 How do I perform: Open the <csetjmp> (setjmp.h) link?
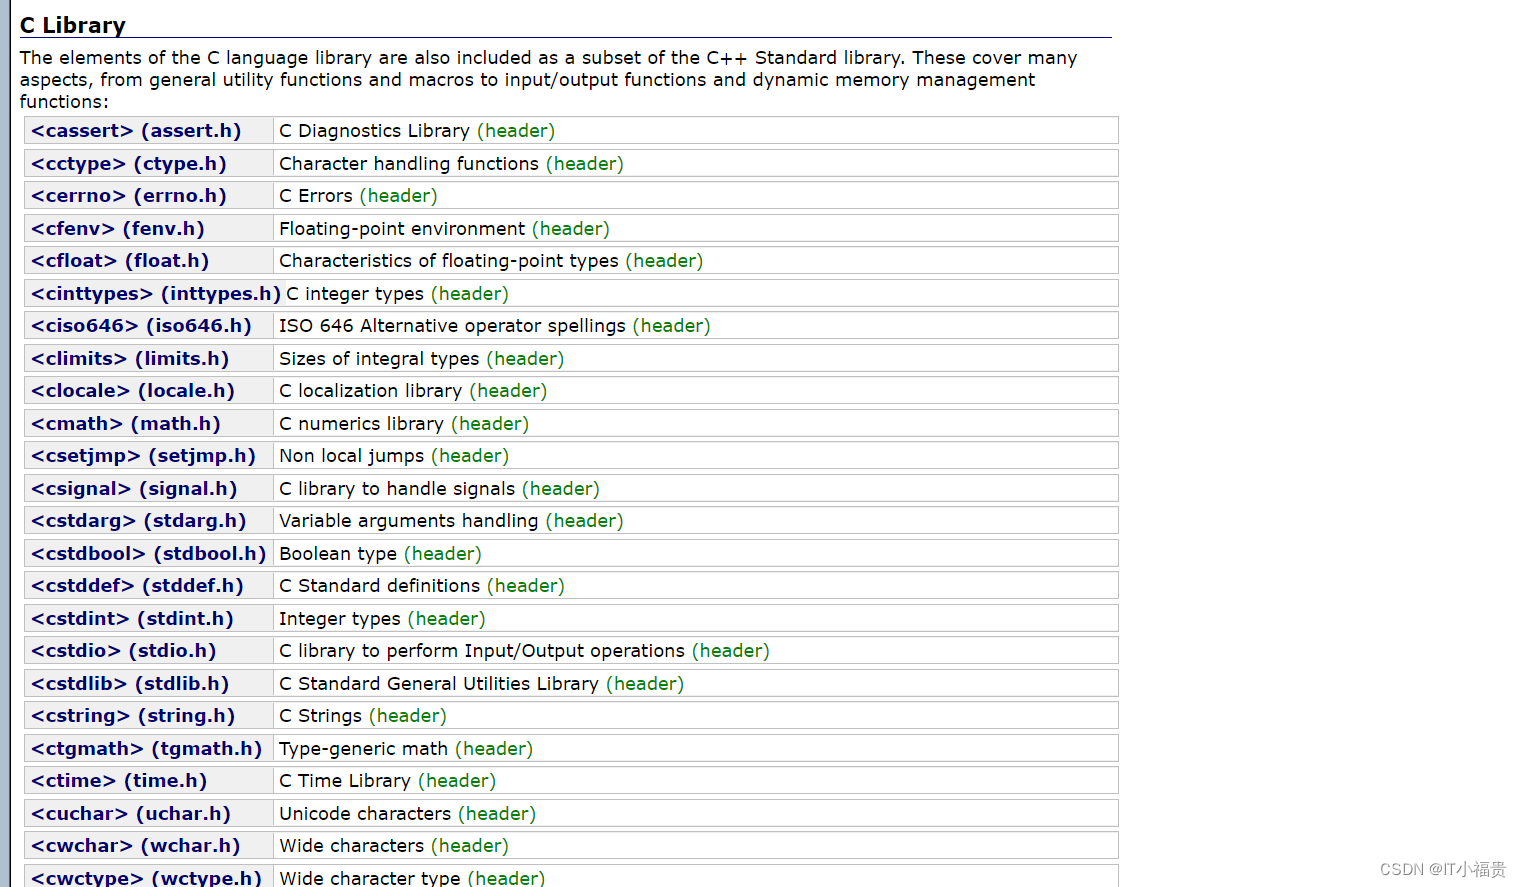click(x=143, y=456)
